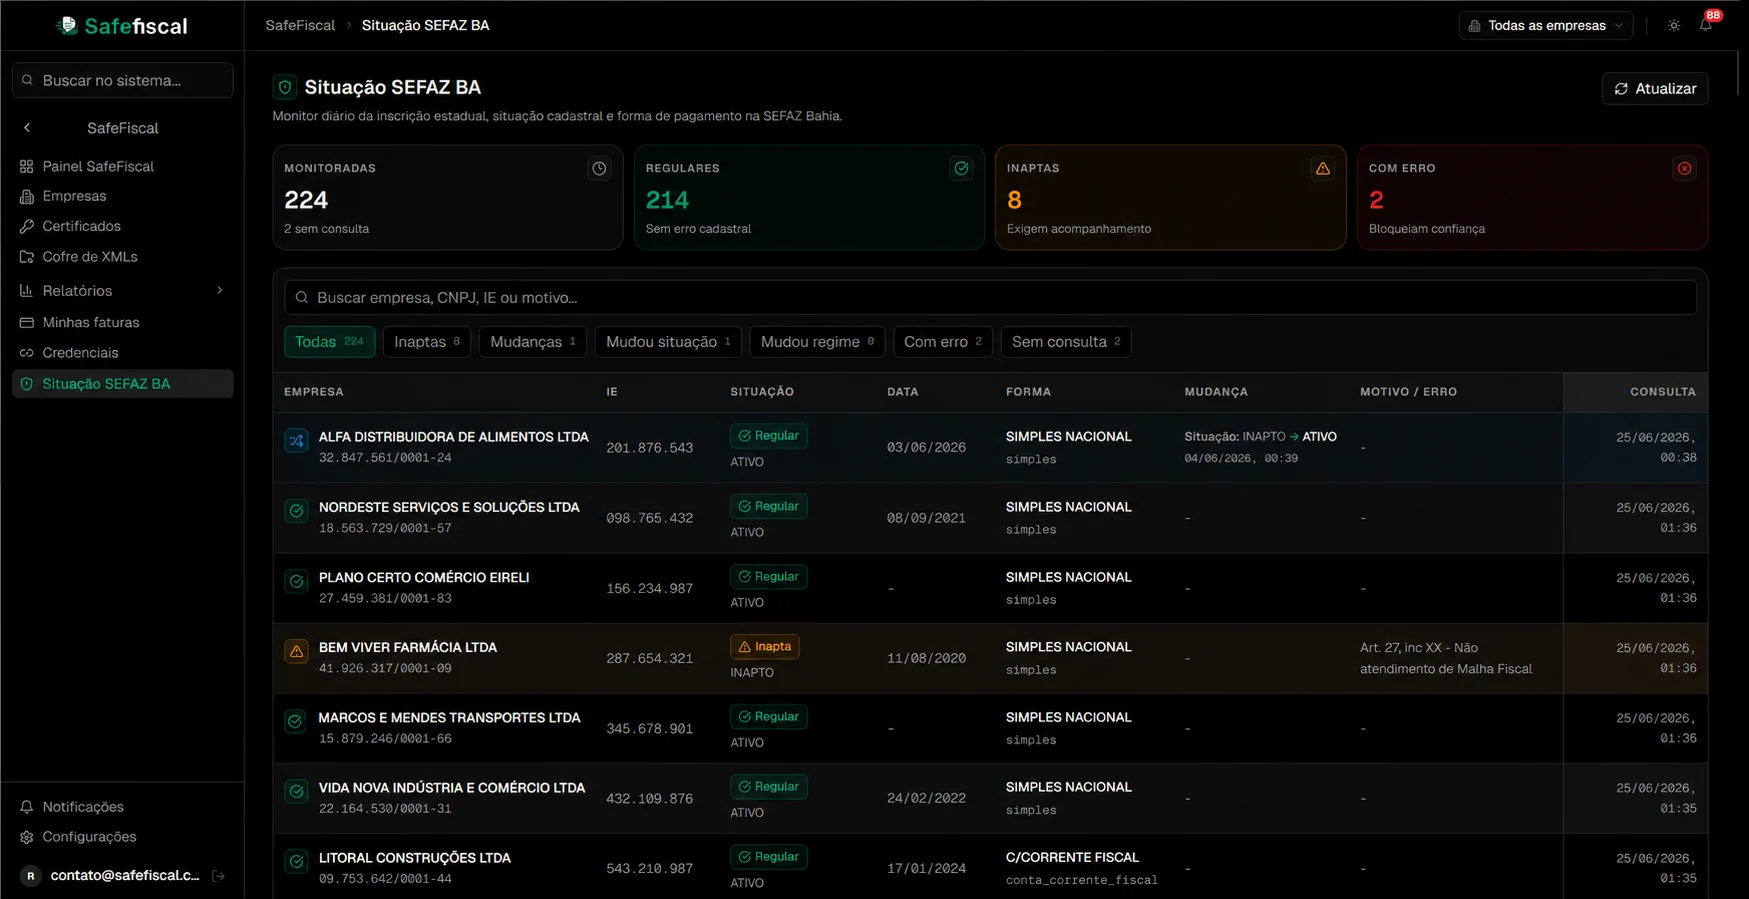Click the Regular badge for LITORAL CONSTRUÇÕES
Image resolution: width=1749 pixels, height=899 pixels.
[769, 857]
